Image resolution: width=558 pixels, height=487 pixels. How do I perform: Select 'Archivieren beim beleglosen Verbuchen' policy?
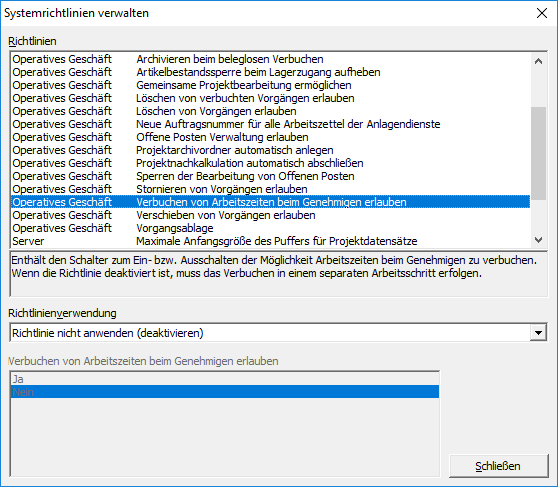(270, 59)
